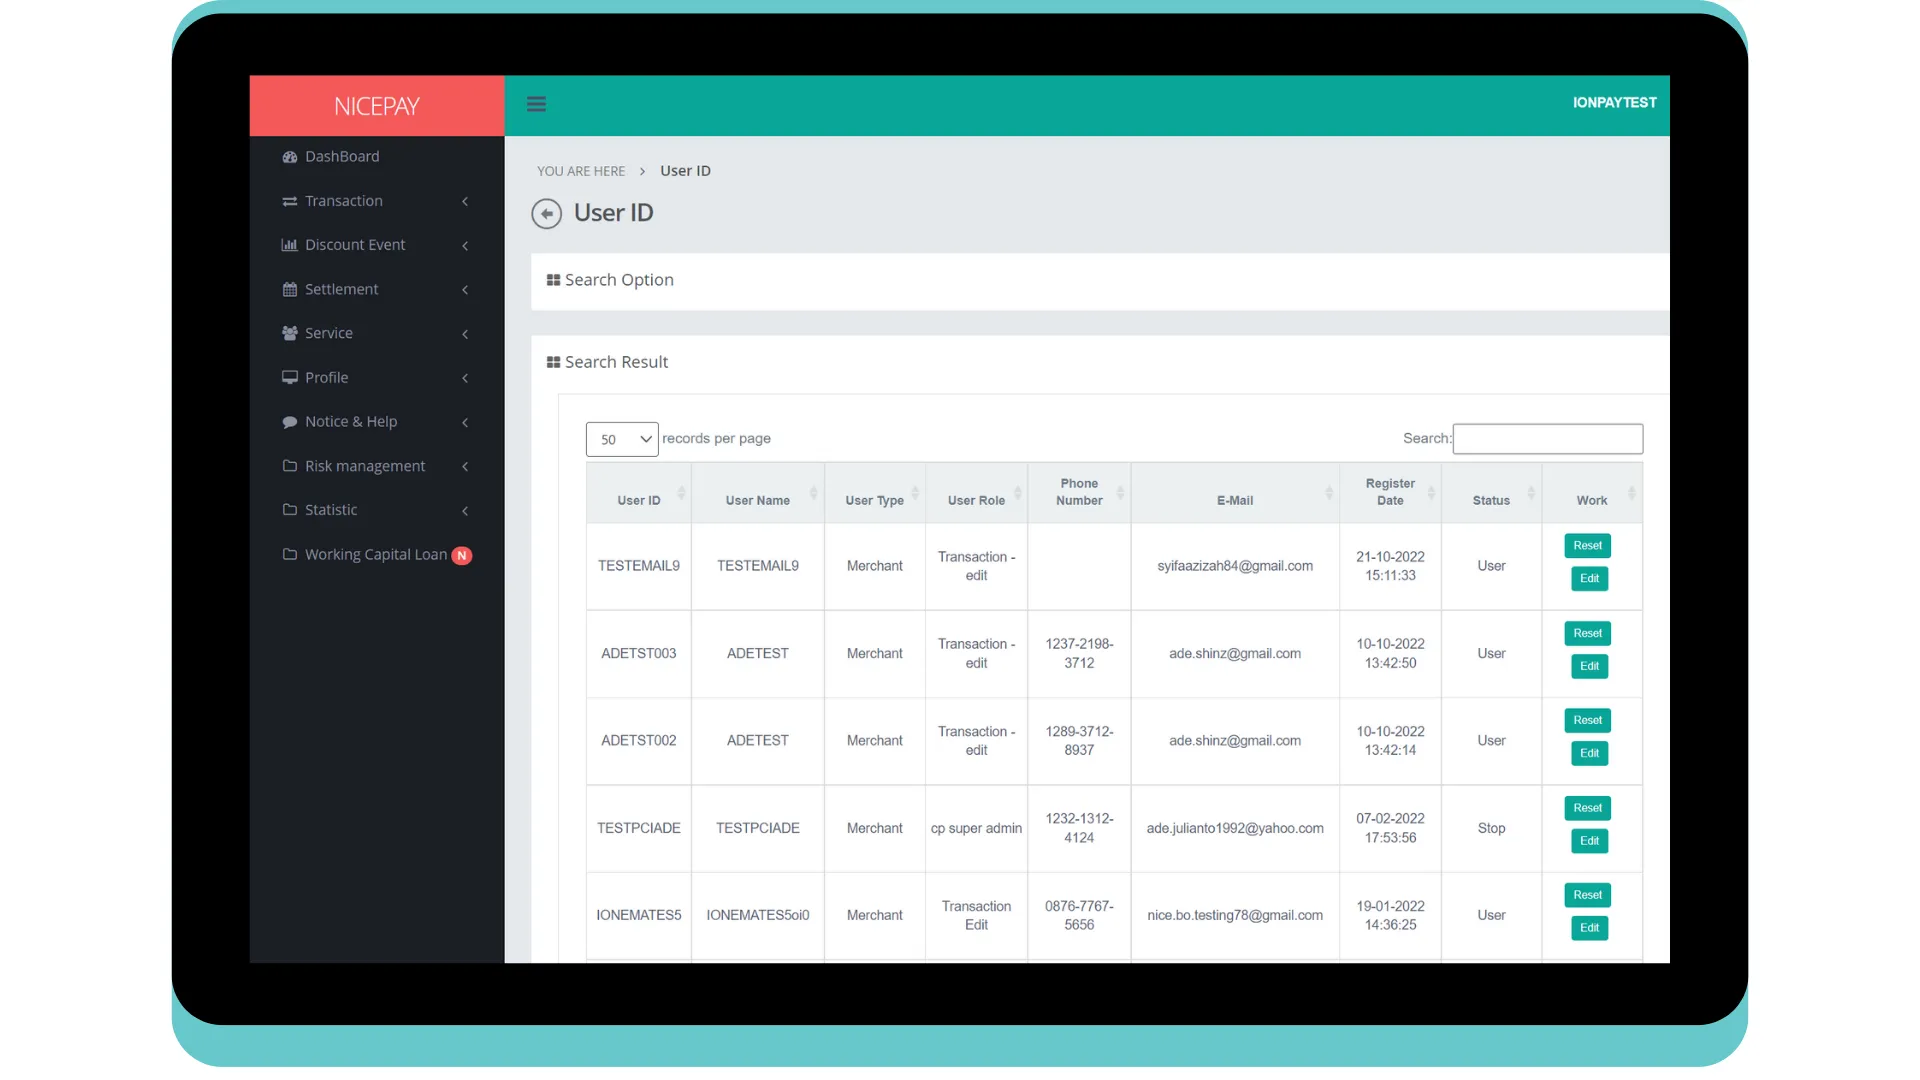
Task: Click the Settlement calendar icon
Action: (290, 289)
